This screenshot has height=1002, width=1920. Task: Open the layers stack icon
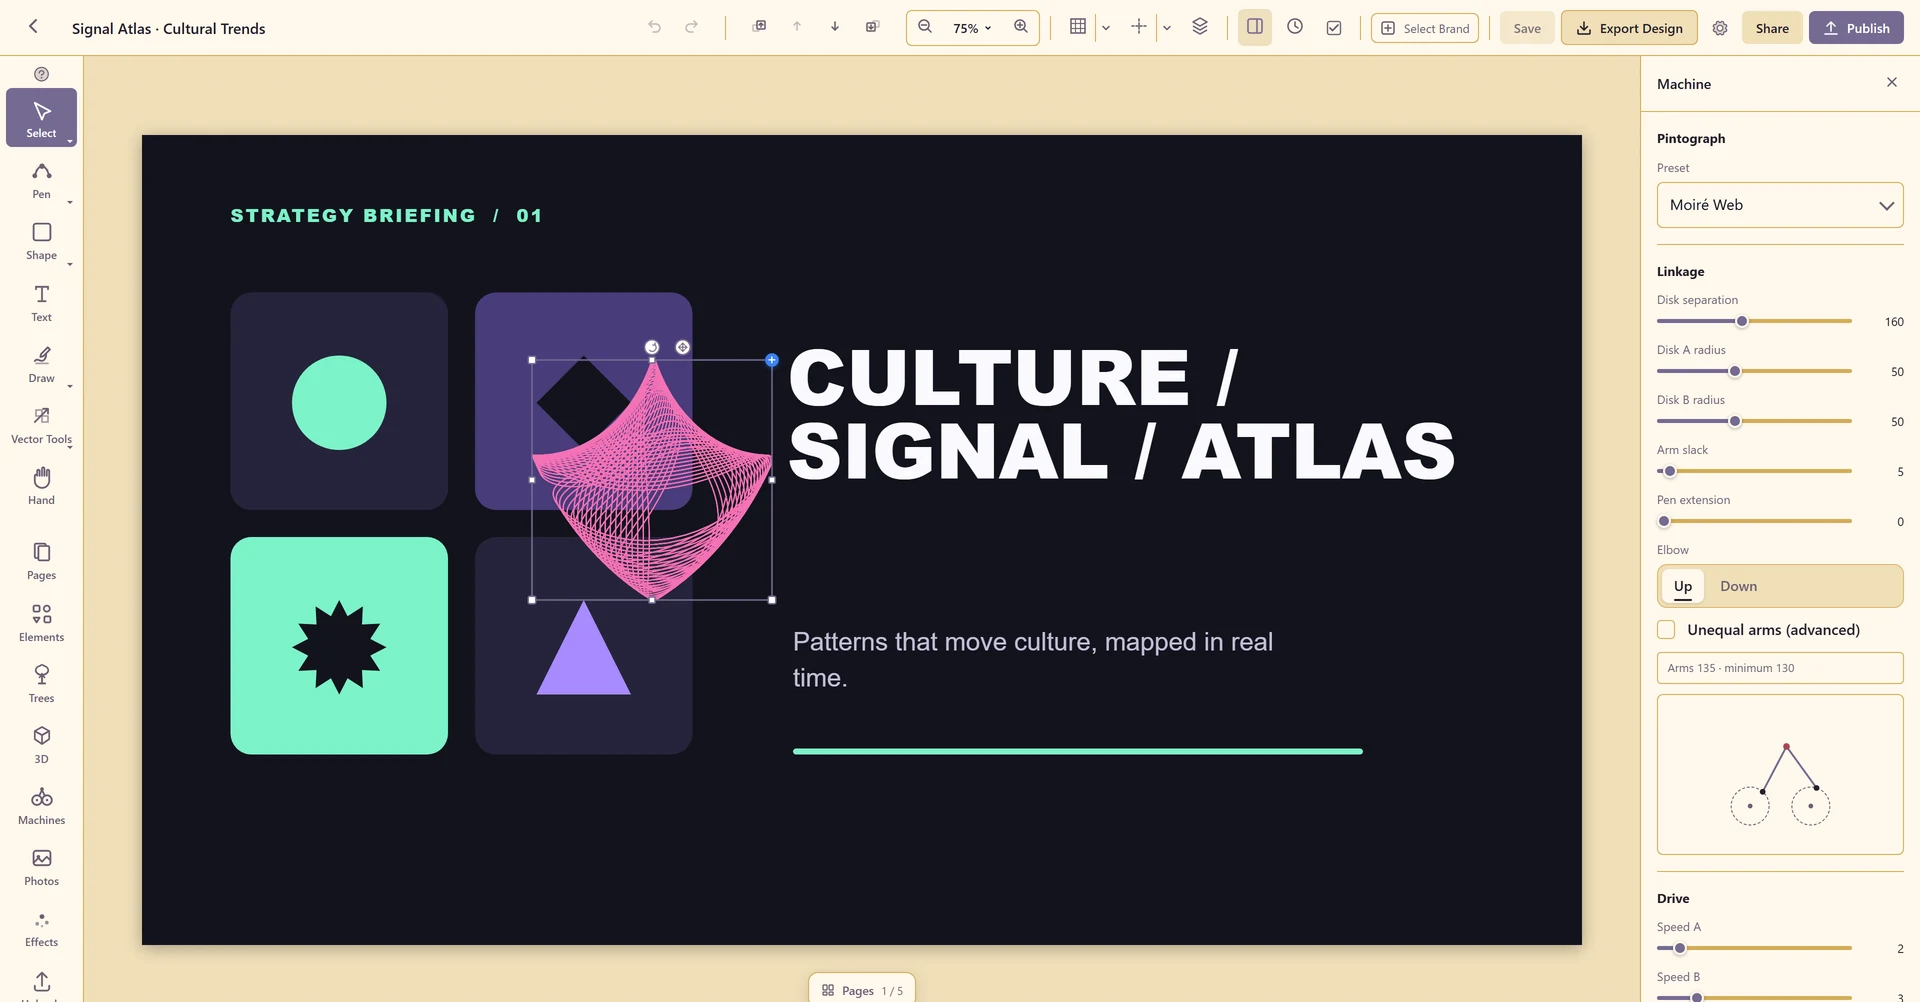1200,27
